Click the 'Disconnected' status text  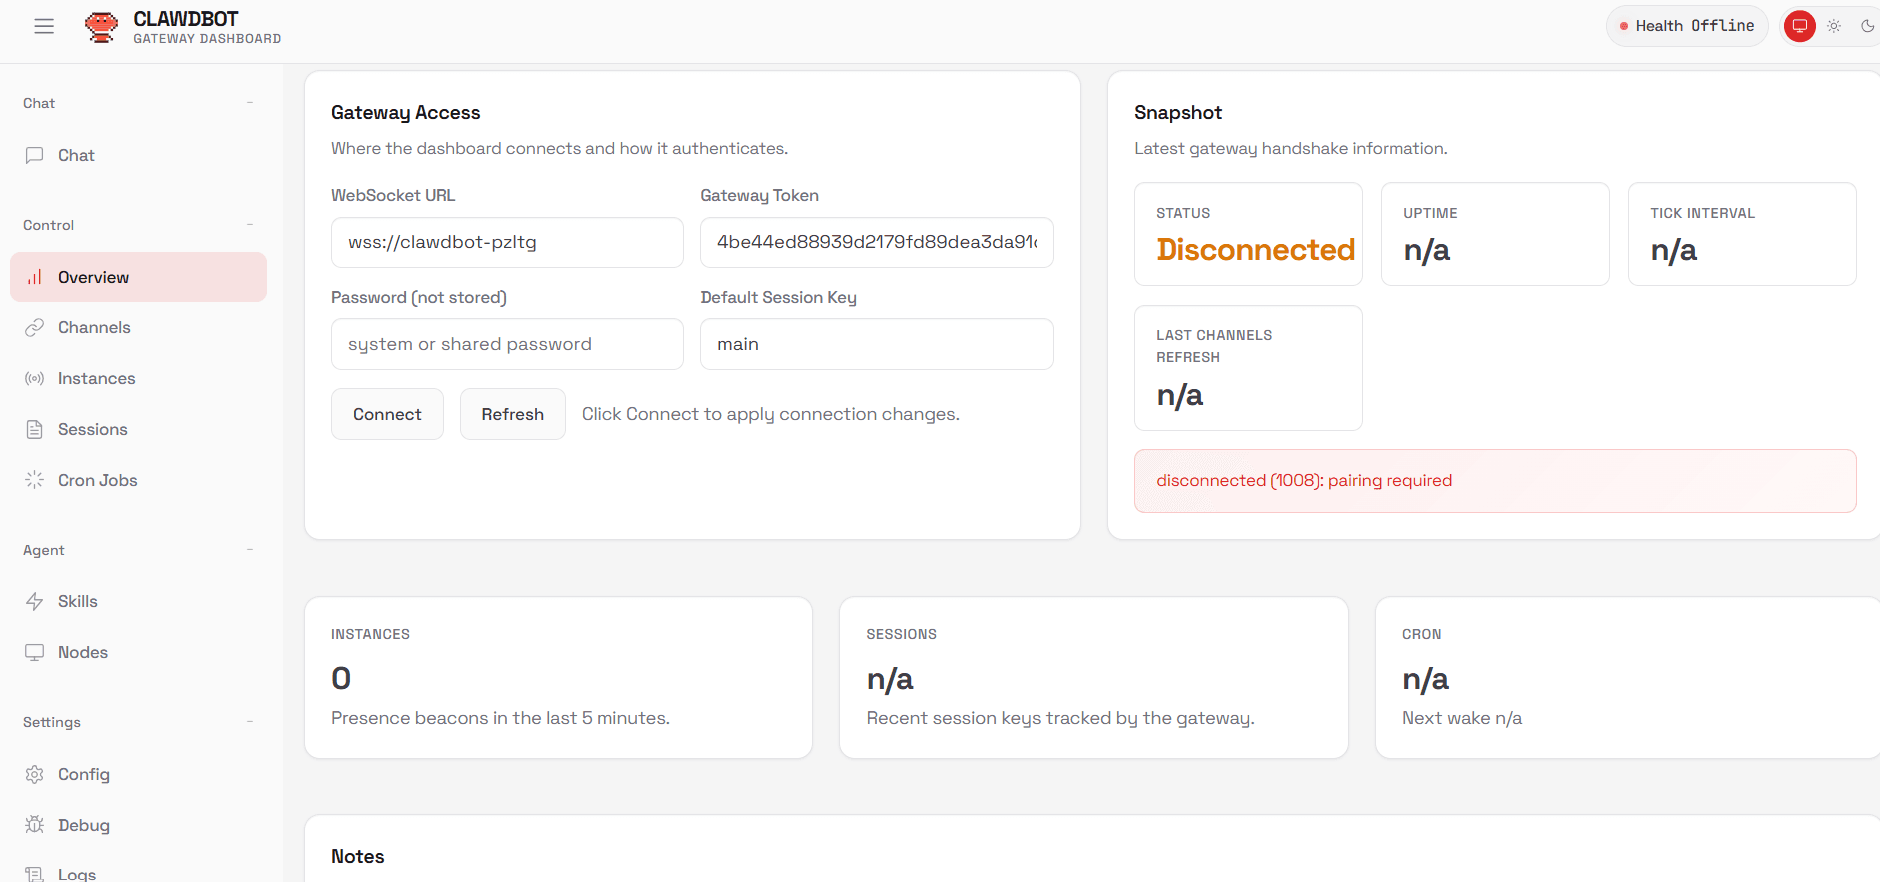click(x=1255, y=249)
